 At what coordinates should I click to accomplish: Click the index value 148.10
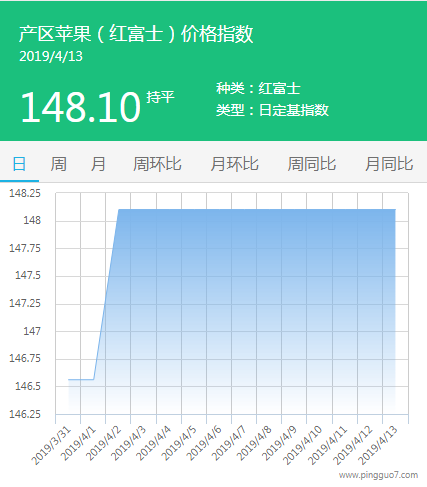[81, 107]
